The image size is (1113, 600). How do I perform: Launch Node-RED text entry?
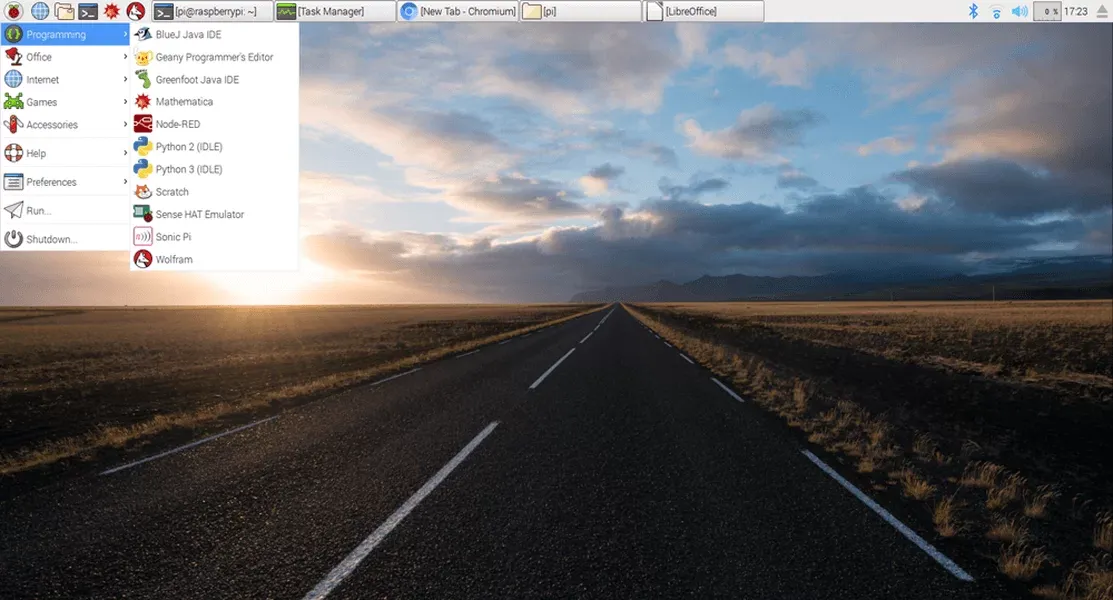177,124
